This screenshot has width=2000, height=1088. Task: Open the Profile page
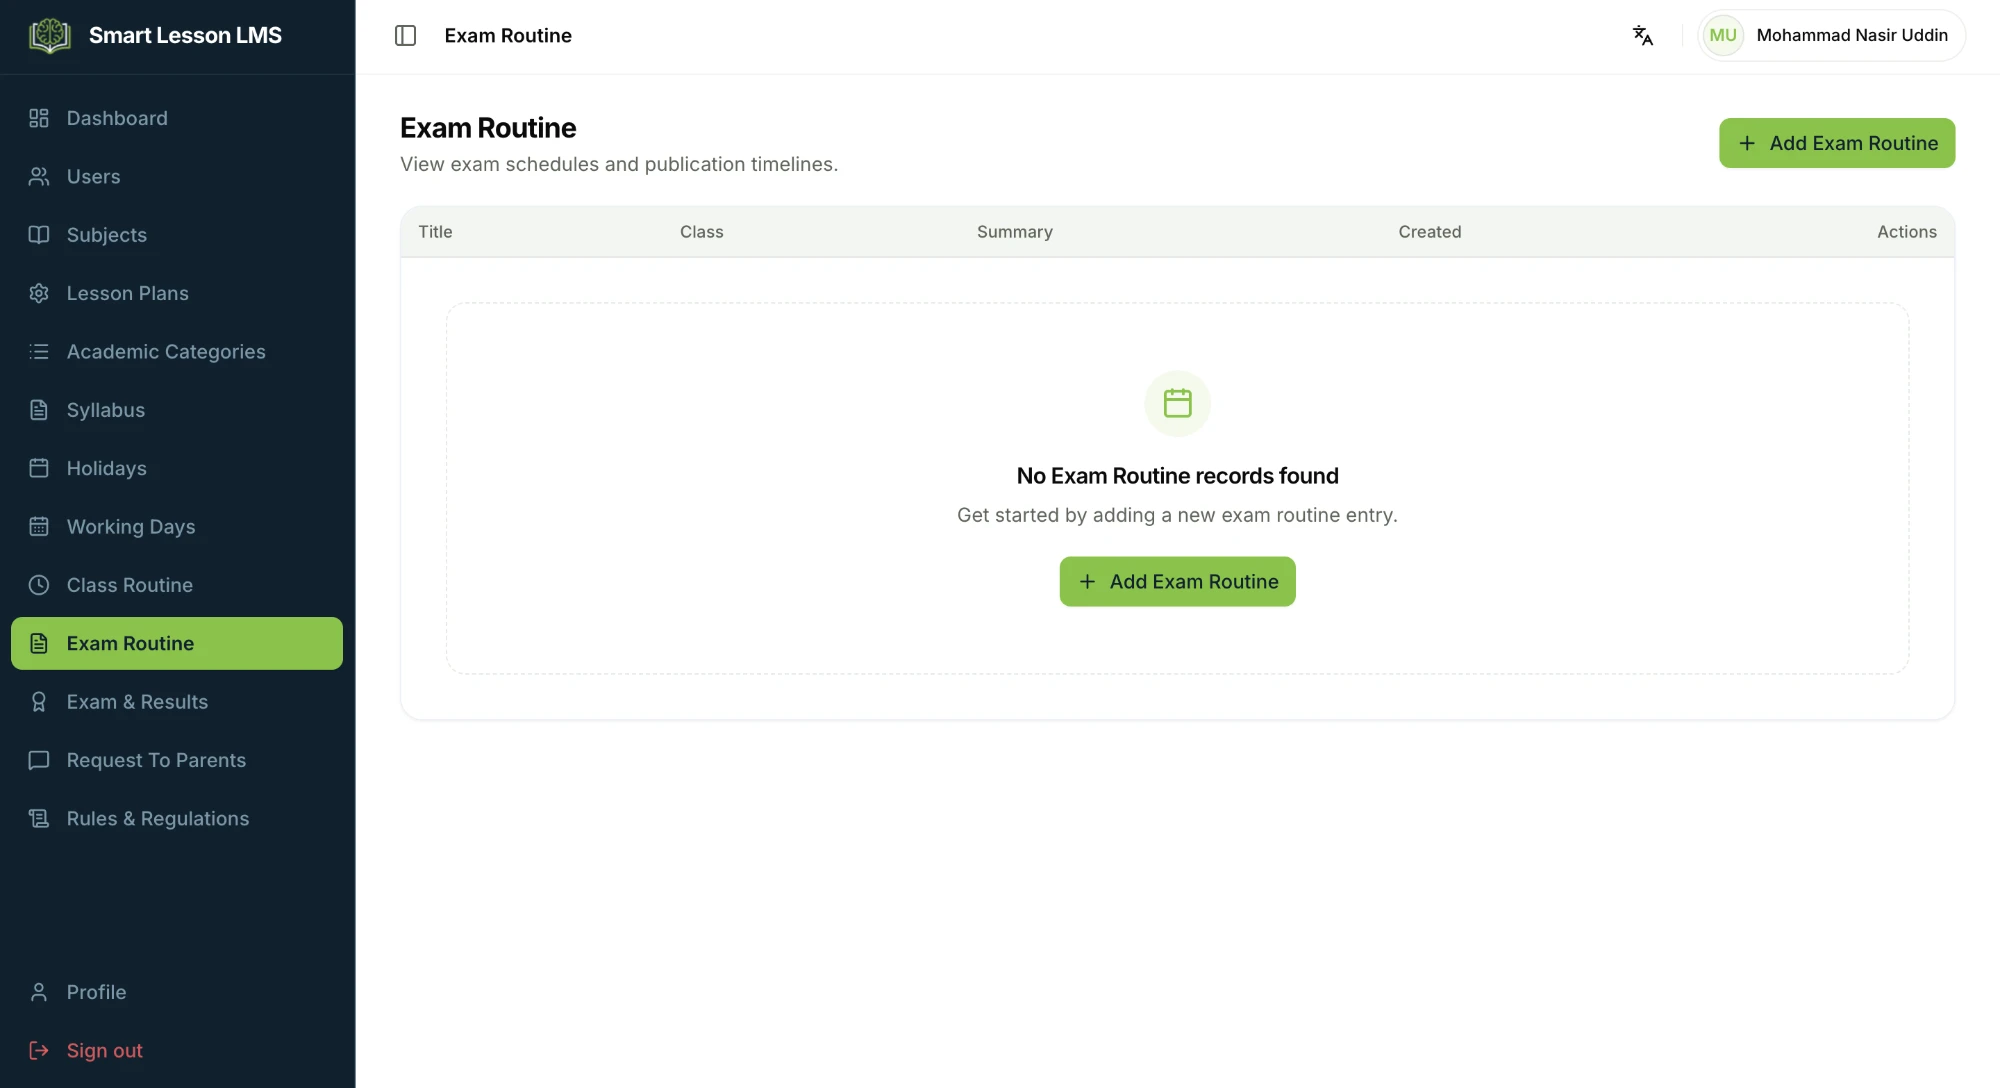(177, 992)
